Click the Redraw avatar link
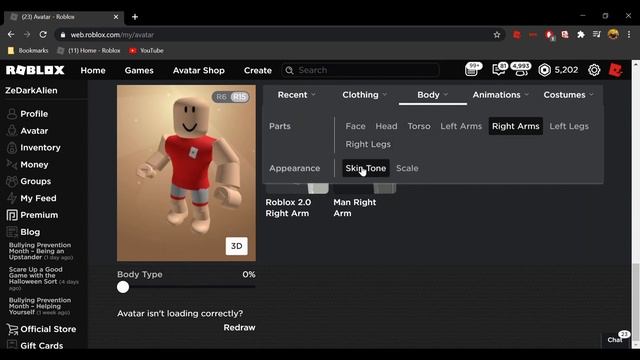Viewport: 640px width, 360px height. click(x=239, y=328)
